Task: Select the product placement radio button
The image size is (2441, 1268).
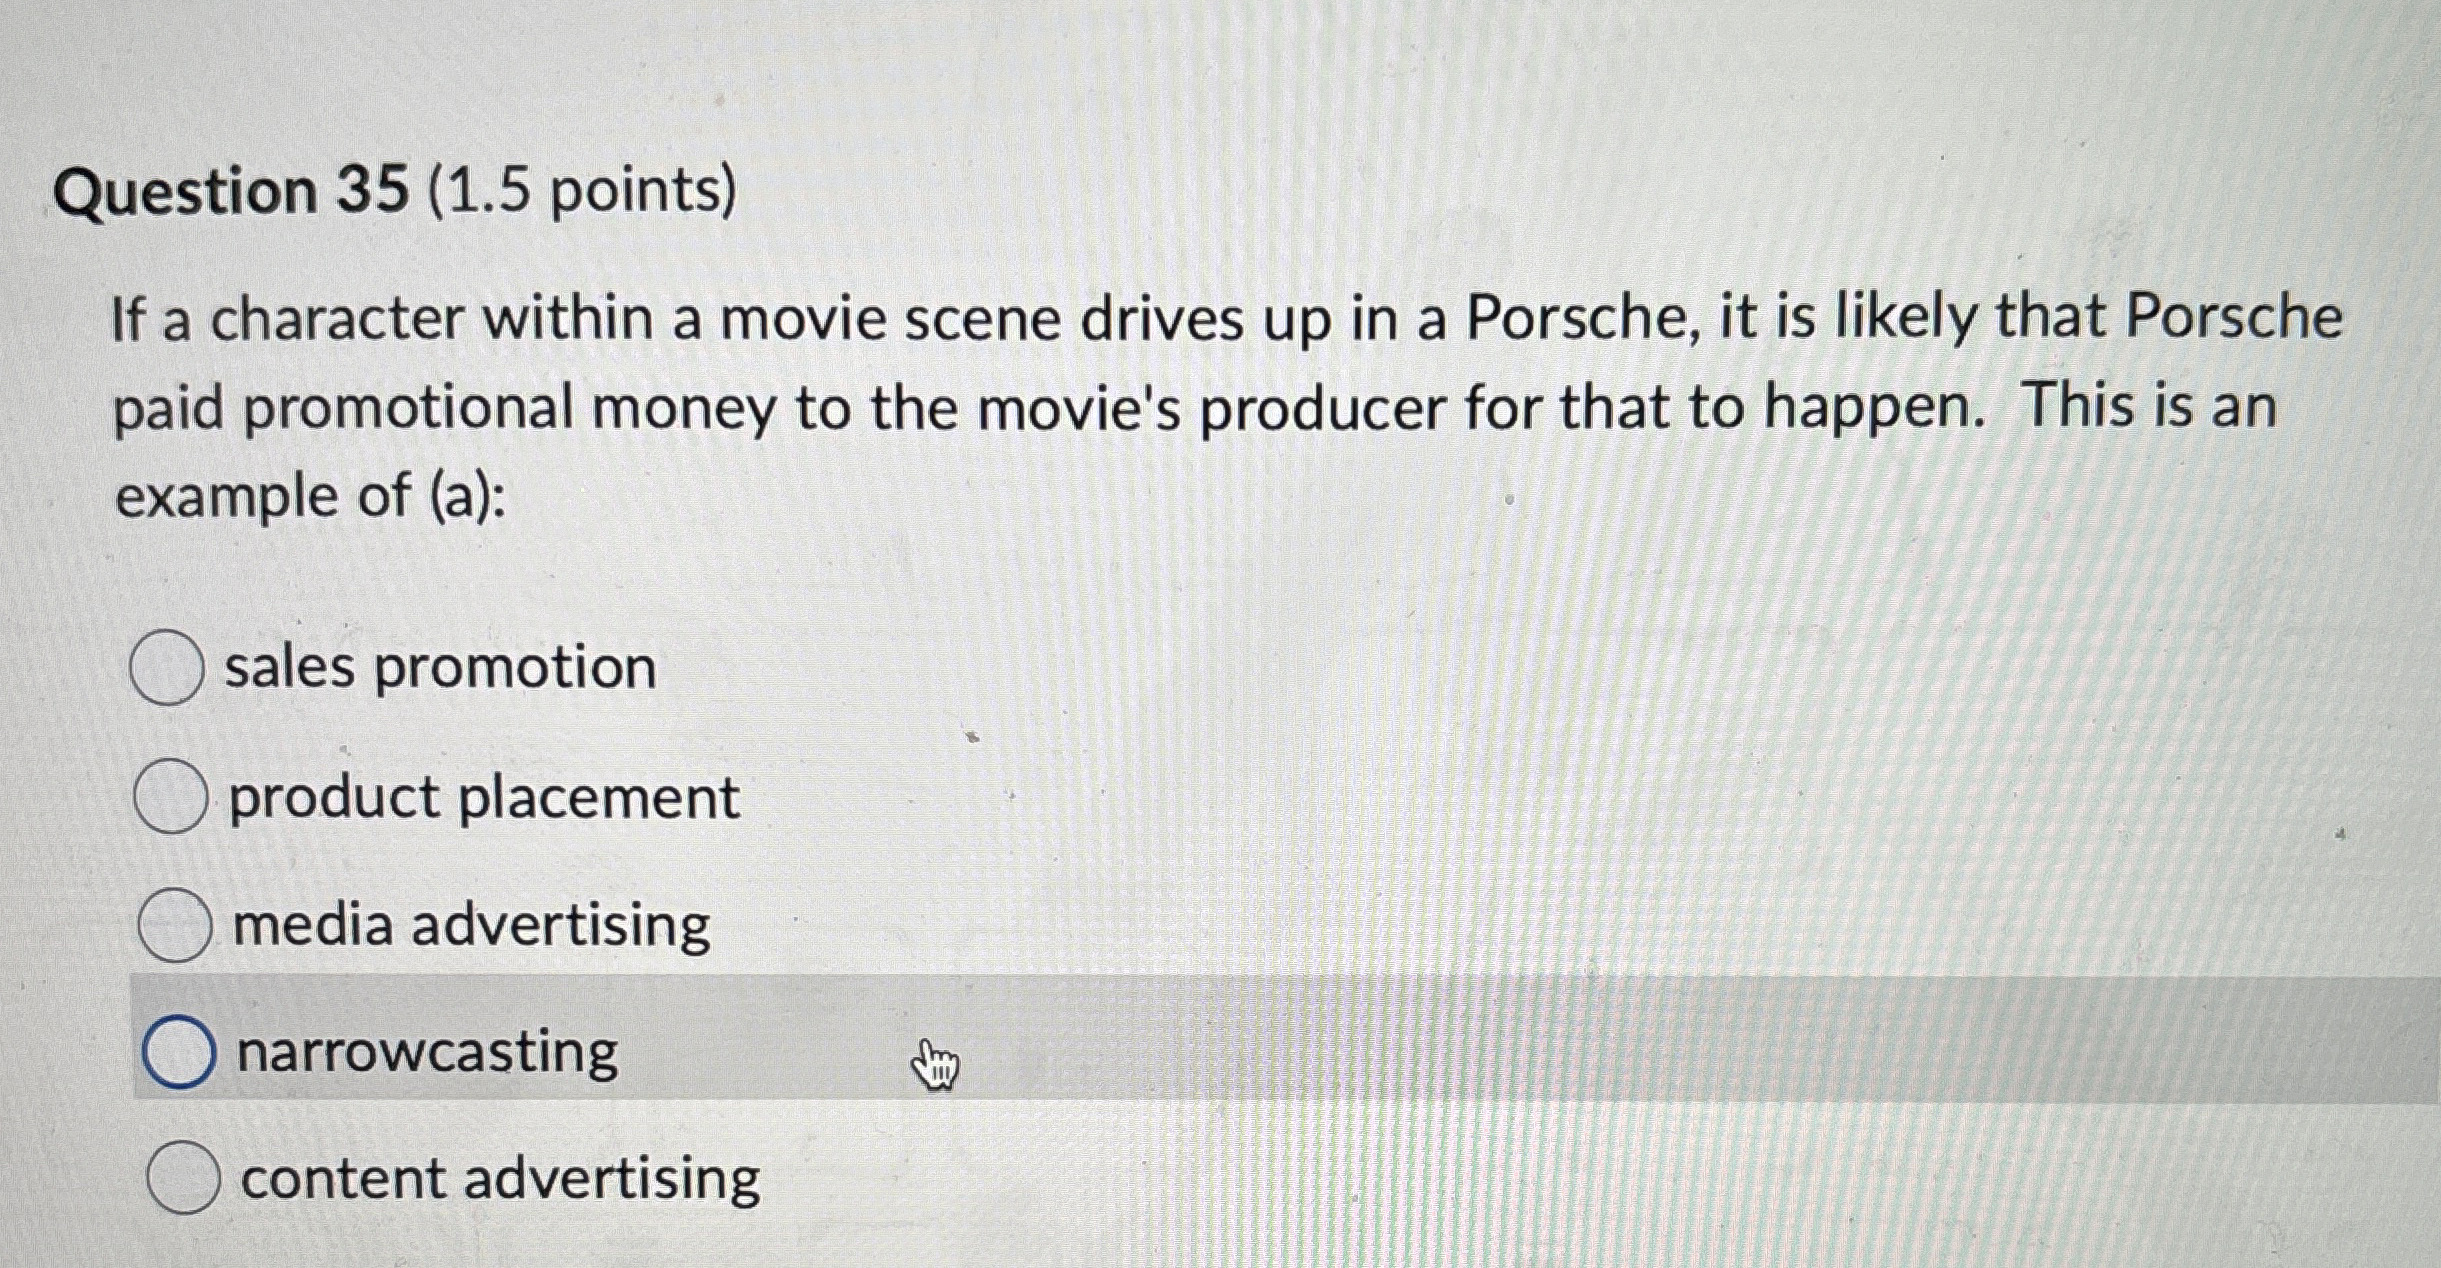Action: 170,795
